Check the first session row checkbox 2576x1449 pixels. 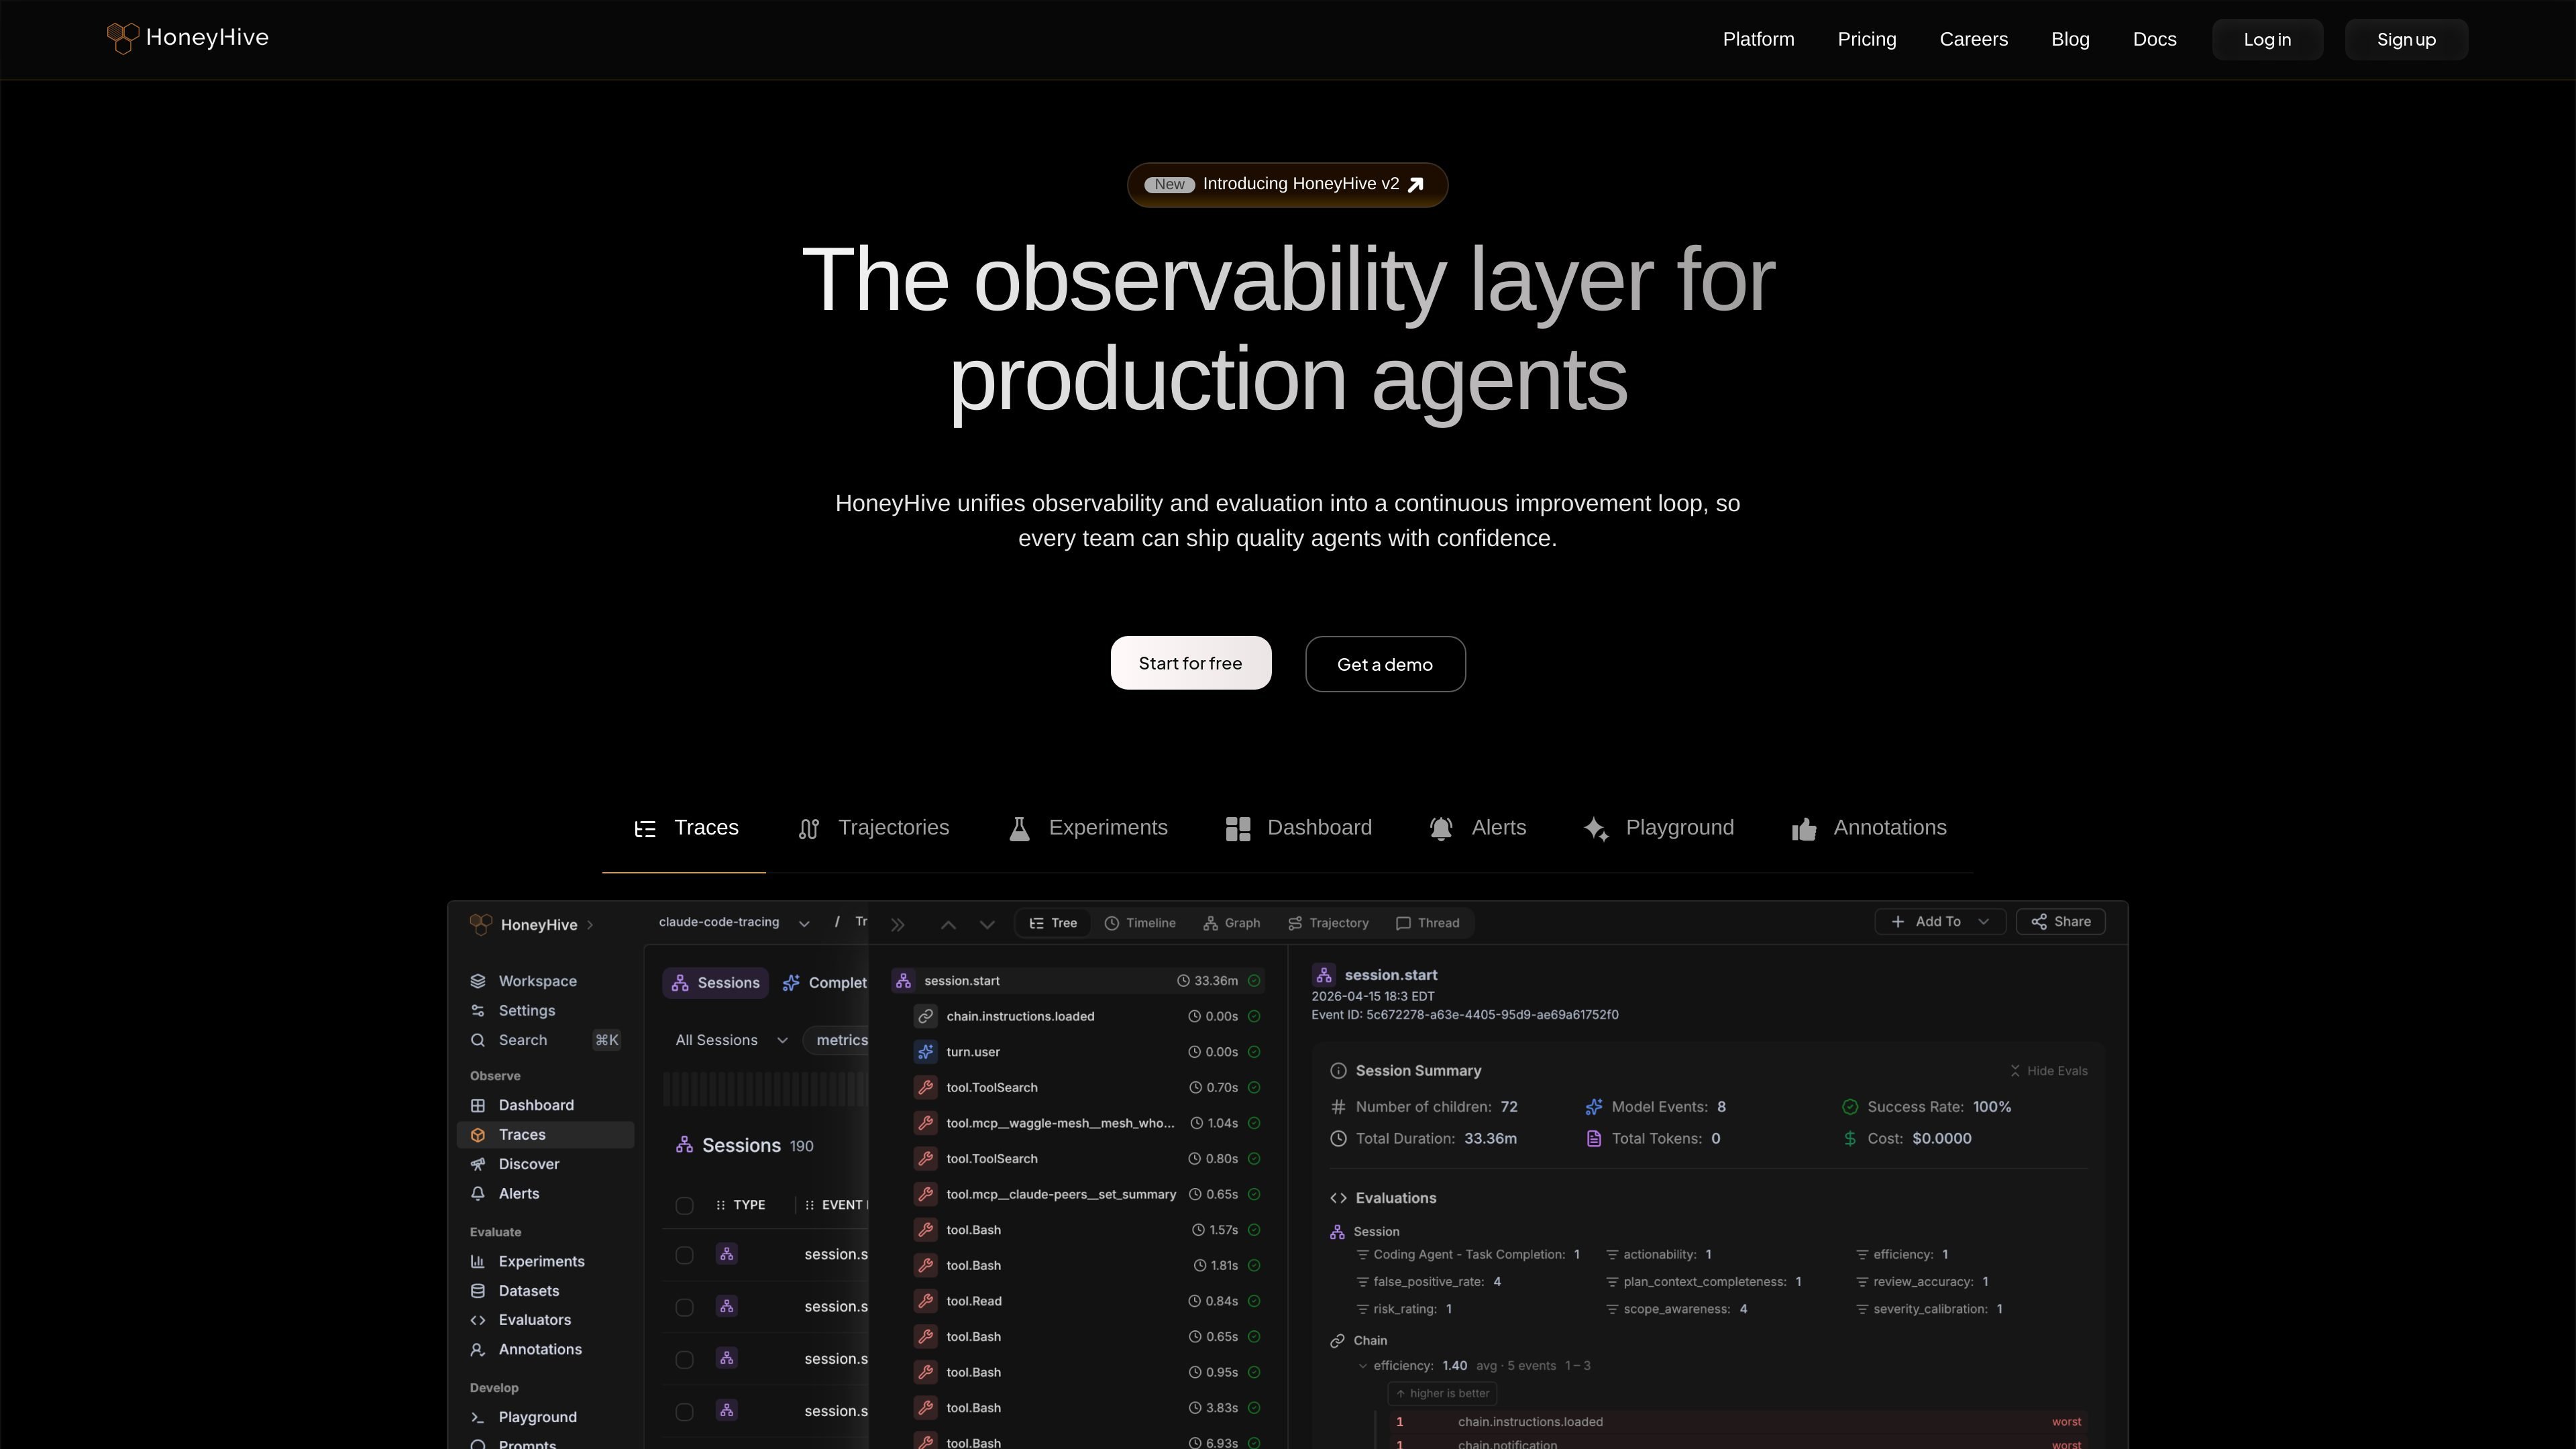coord(684,1255)
